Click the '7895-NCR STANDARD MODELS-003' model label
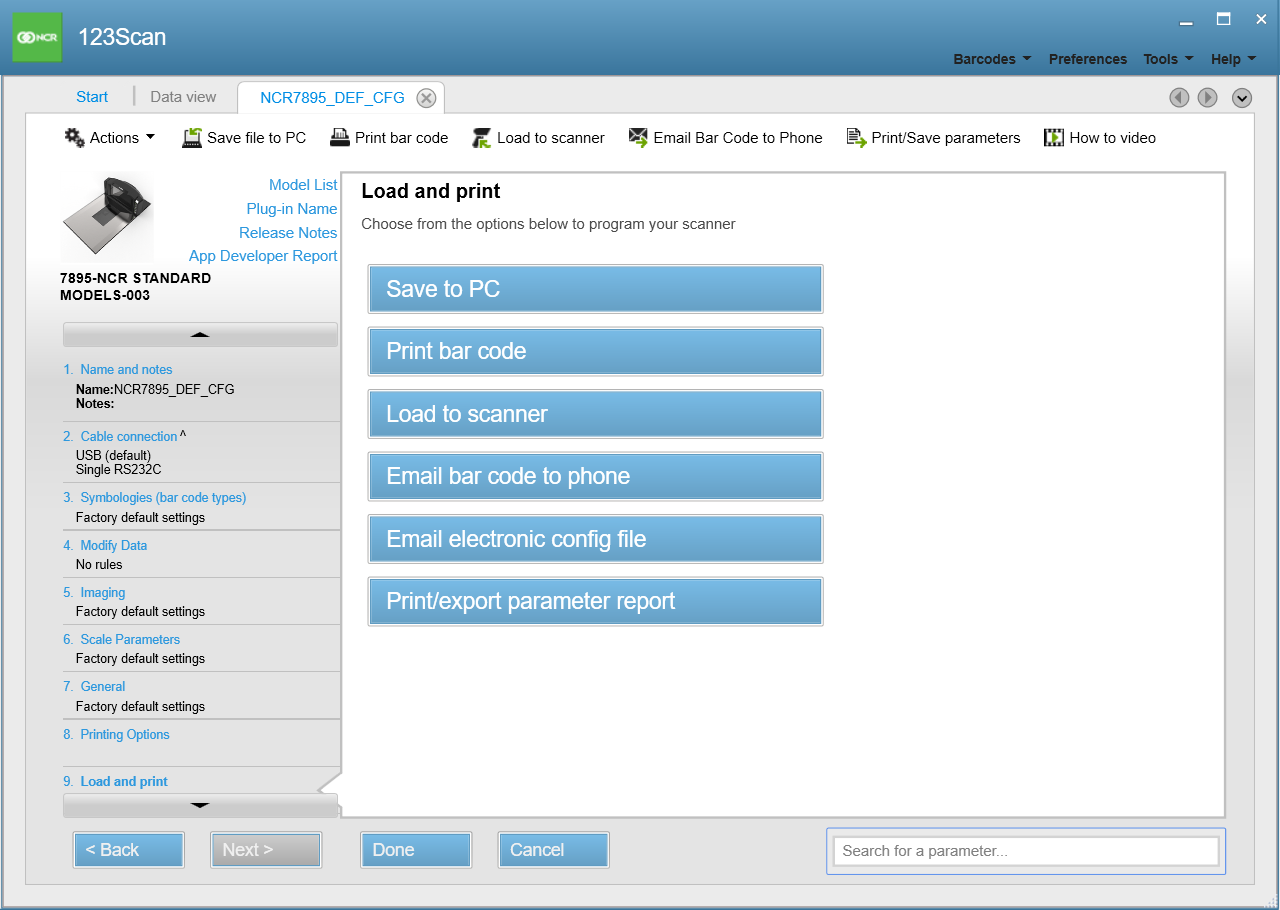Viewport: 1280px width, 910px height. 136,287
